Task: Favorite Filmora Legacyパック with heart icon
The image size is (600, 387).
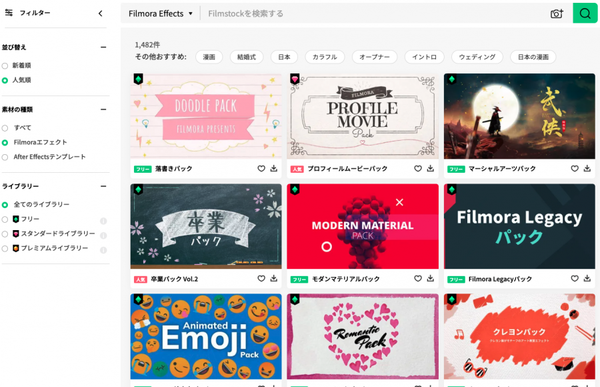Action: [x=575, y=279]
